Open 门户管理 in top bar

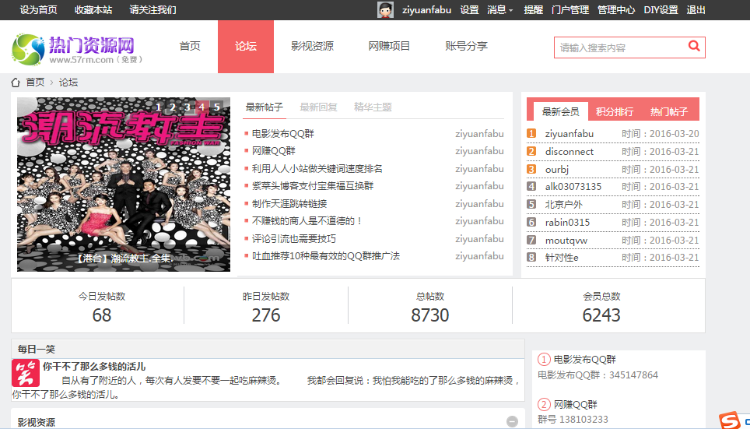pyautogui.click(x=570, y=10)
